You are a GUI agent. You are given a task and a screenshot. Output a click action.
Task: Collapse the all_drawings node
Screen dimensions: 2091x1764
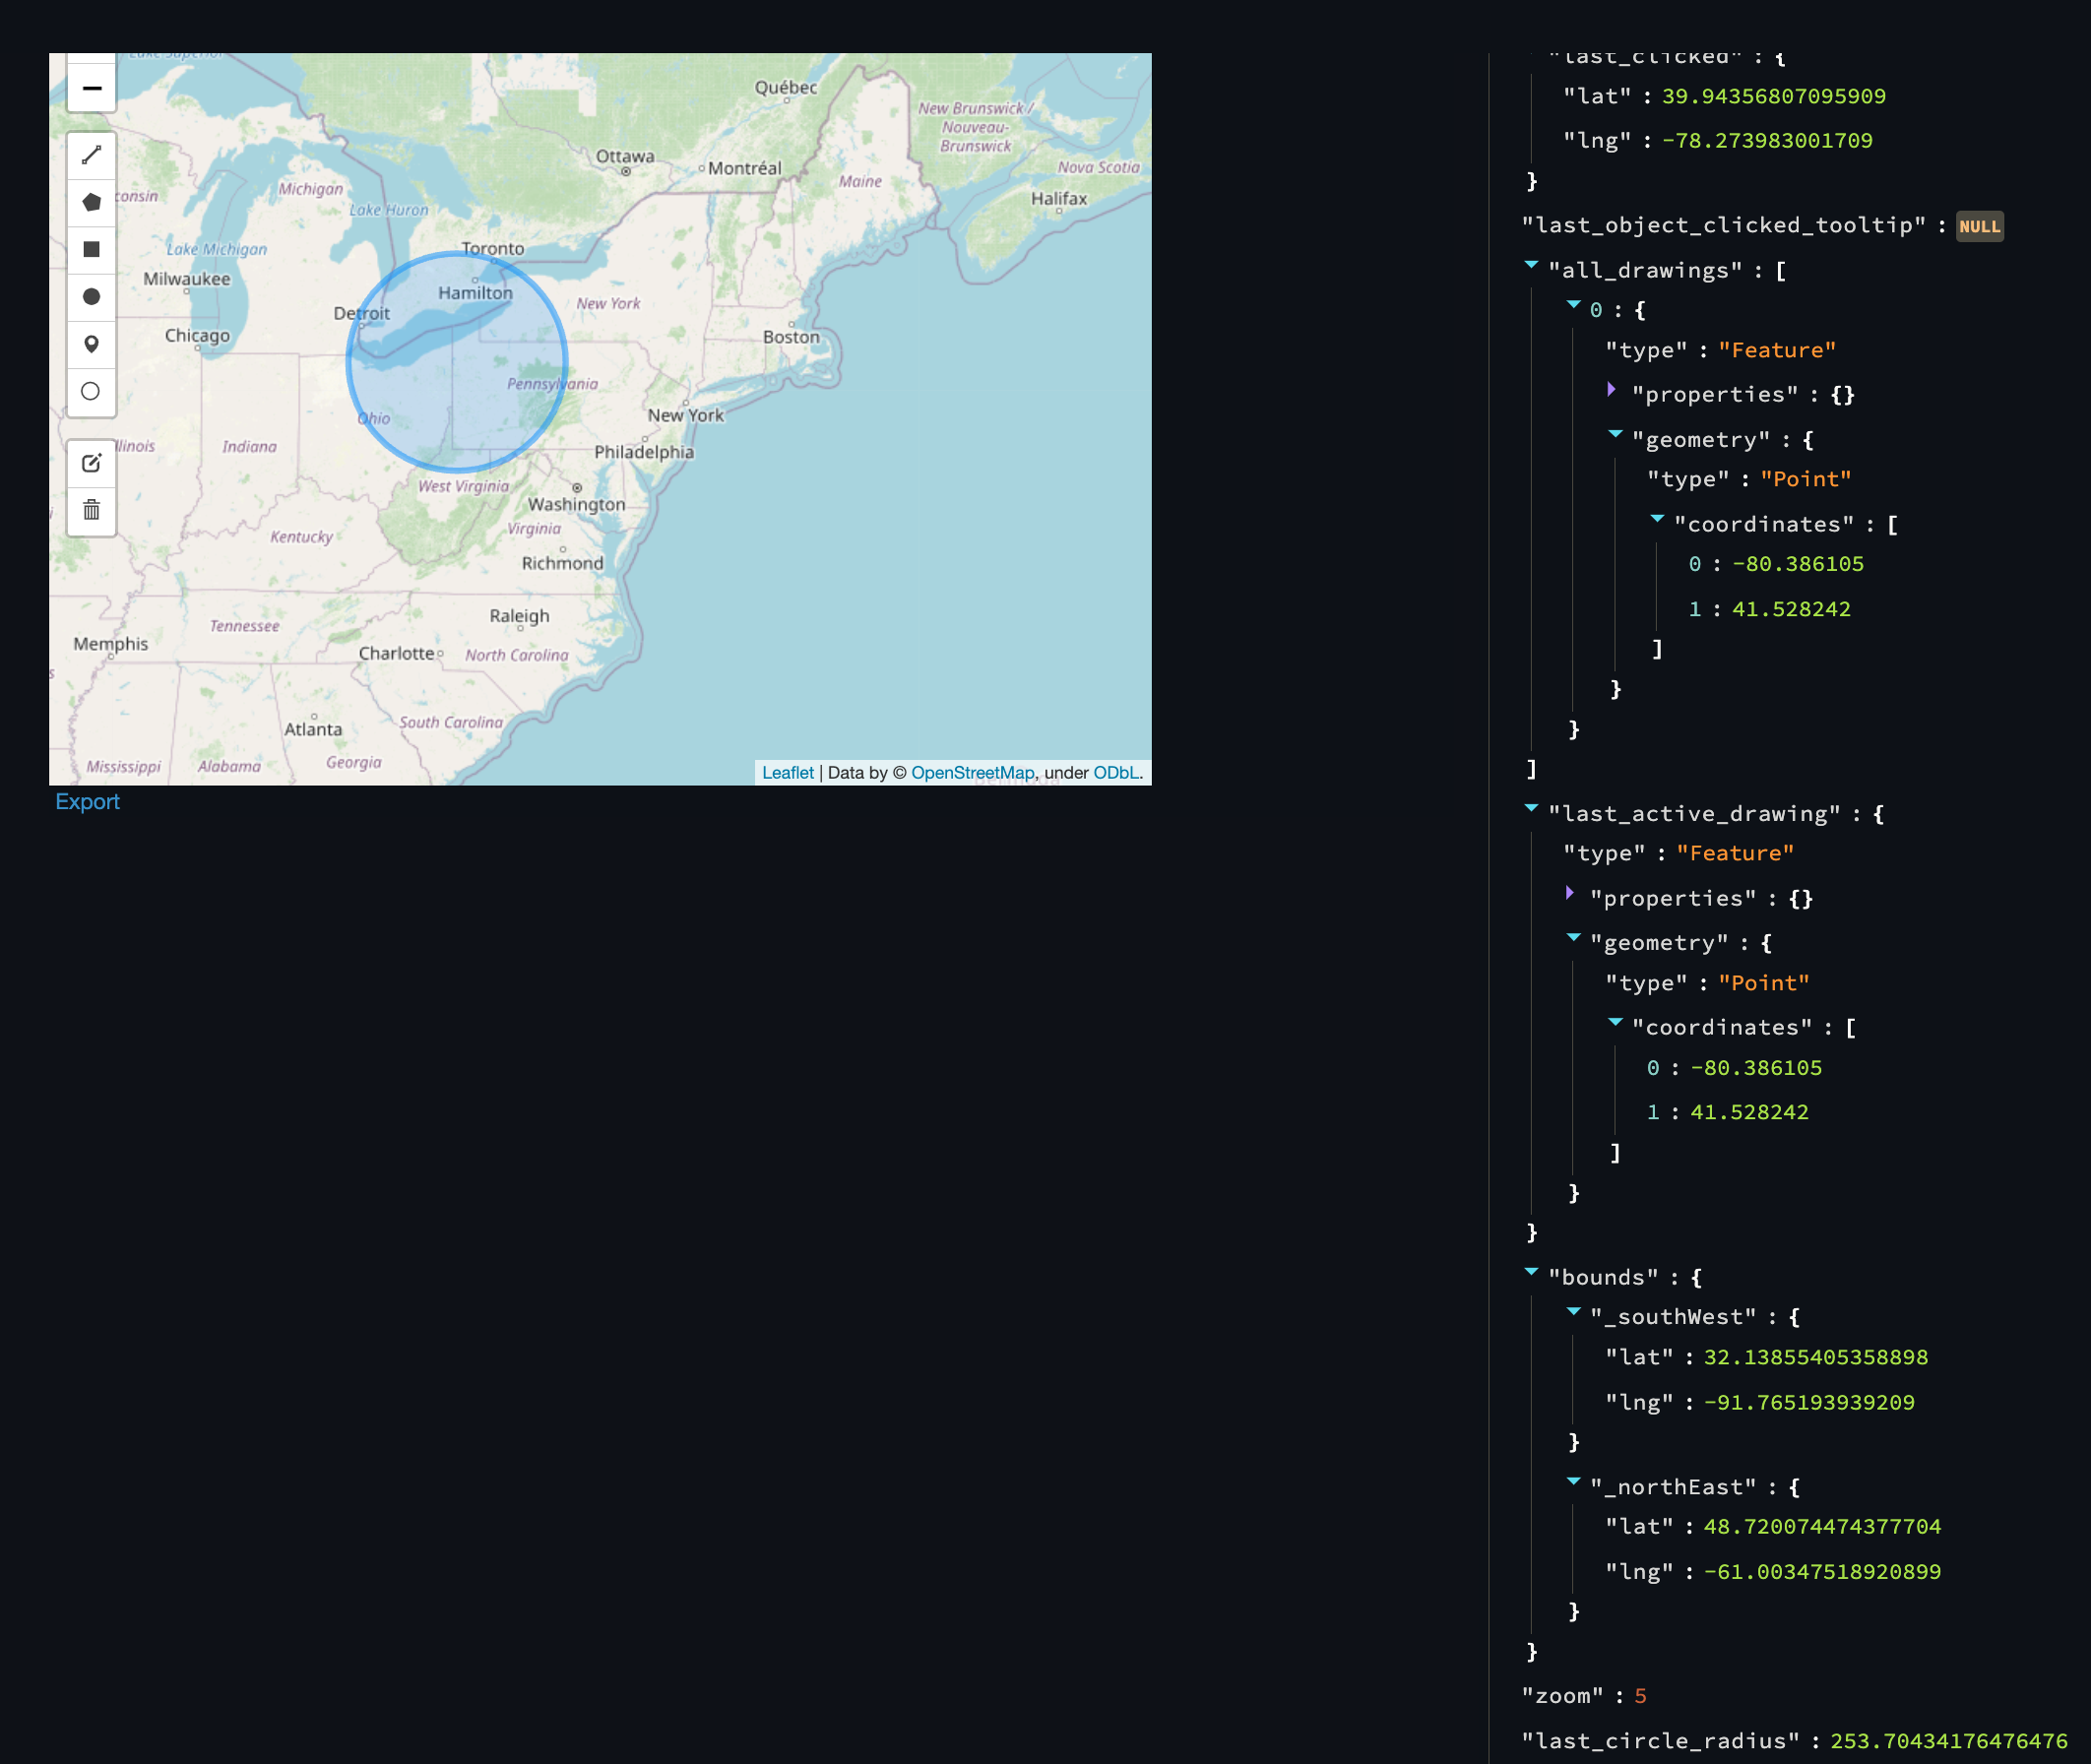click(1530, 265)
